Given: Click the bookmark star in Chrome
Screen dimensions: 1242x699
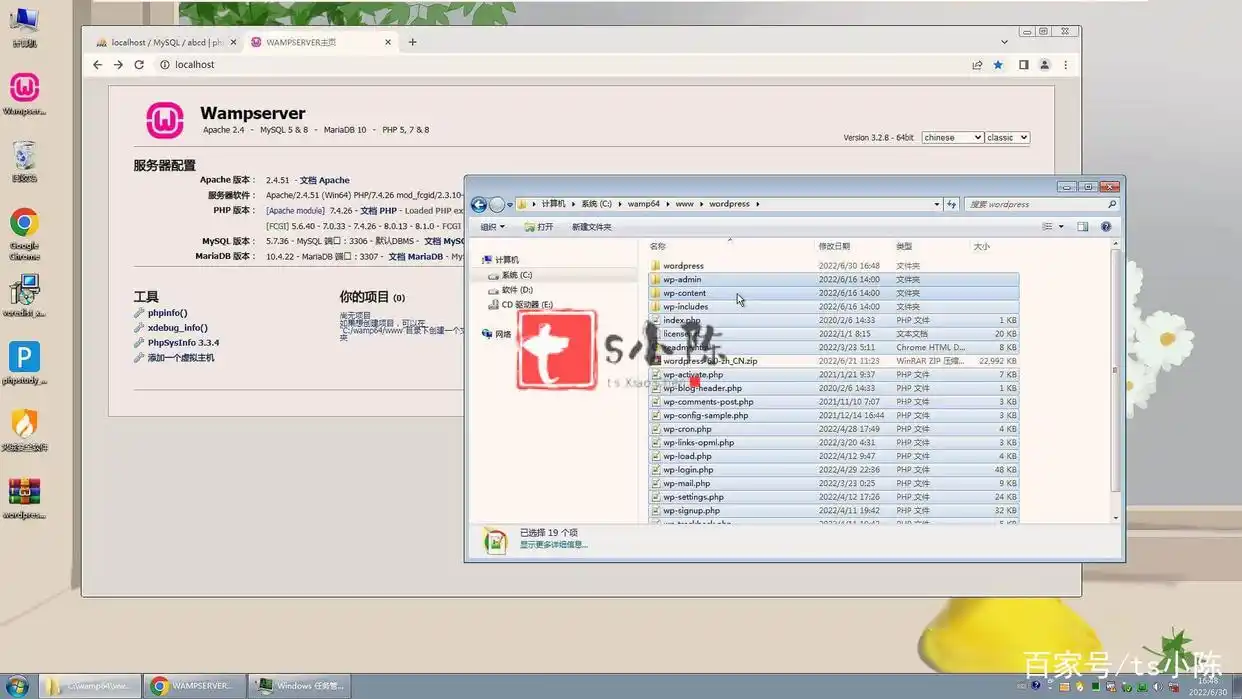Looking at the screenshot, I should click(x=998, y=65).
